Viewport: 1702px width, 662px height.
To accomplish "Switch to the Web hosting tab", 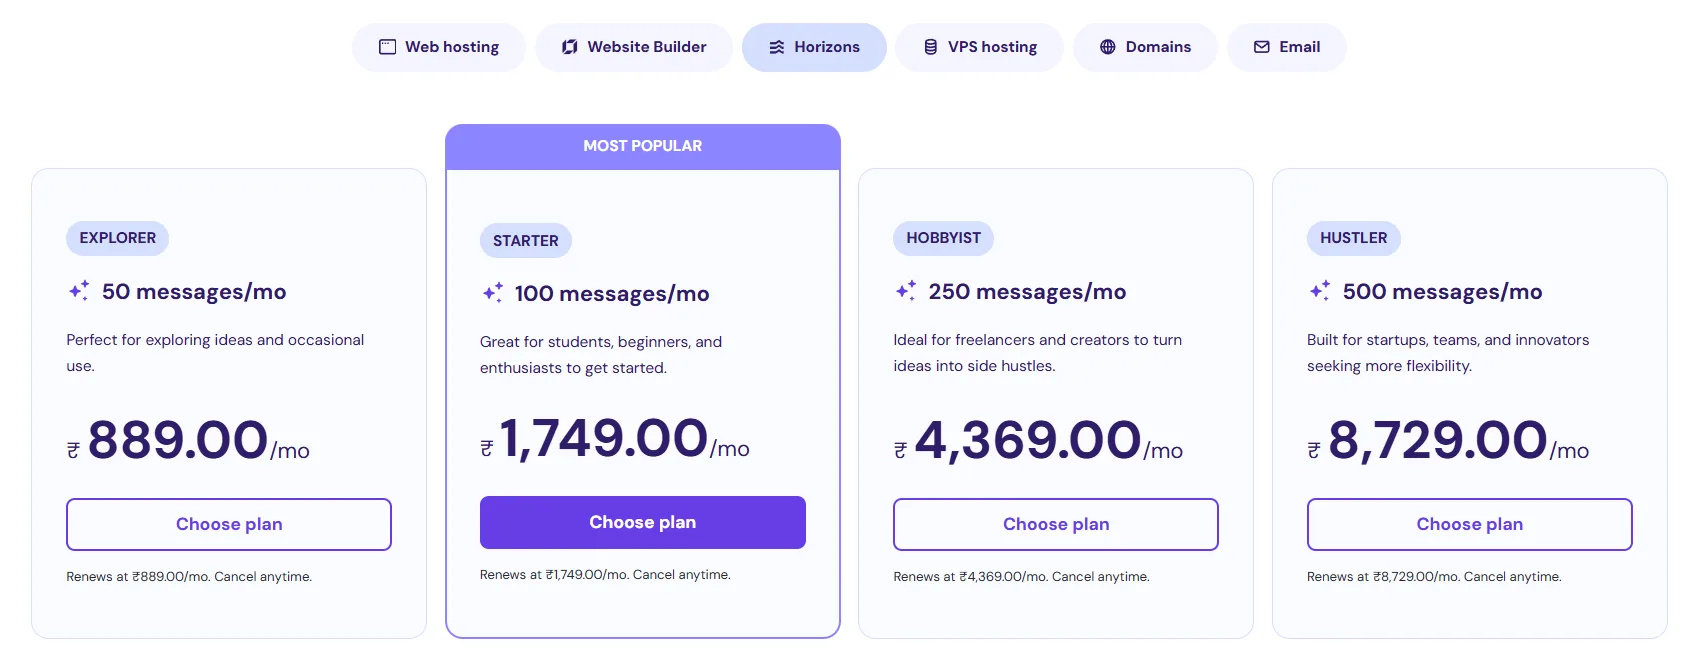I will [x=439, y=47].
